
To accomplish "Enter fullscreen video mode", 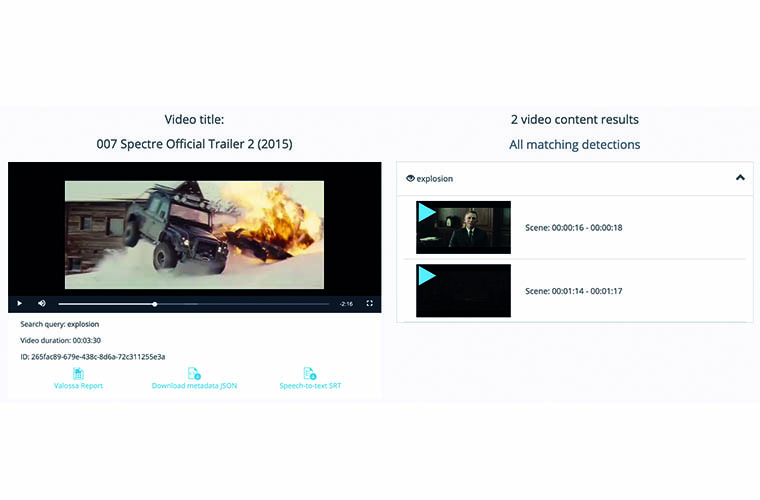I will pos(369,303).
